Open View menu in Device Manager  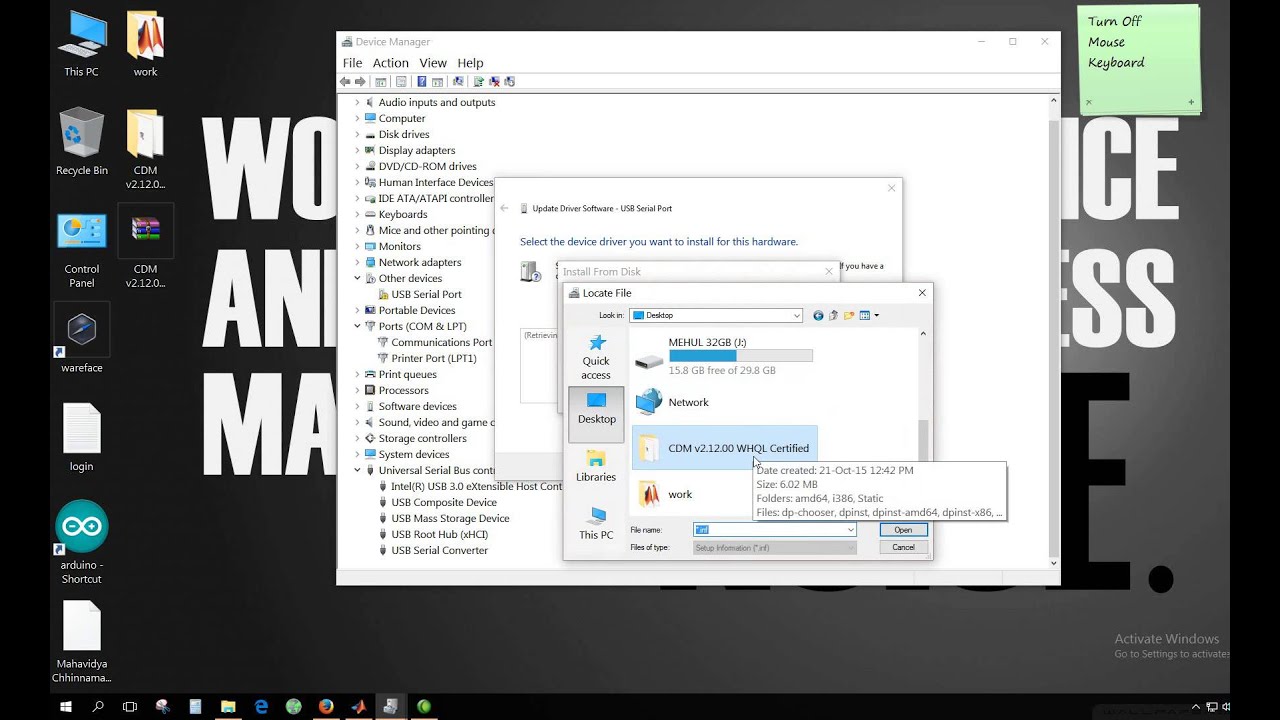433,63
